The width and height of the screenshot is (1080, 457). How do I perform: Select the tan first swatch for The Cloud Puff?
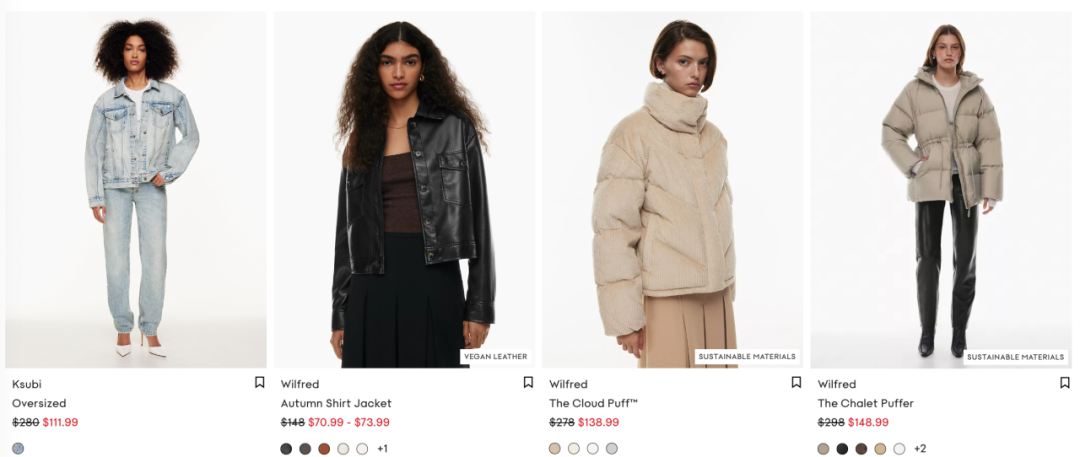point(554,449)
